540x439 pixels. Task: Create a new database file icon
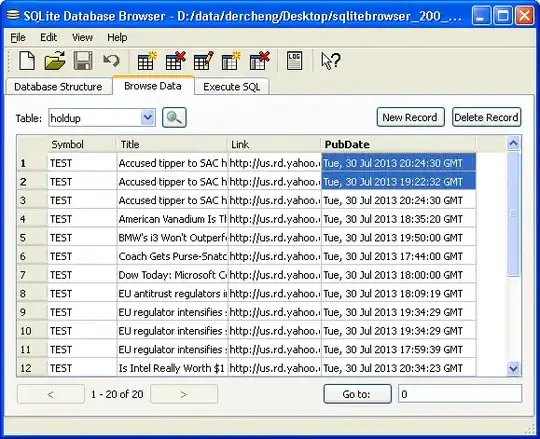pos(27,61)
